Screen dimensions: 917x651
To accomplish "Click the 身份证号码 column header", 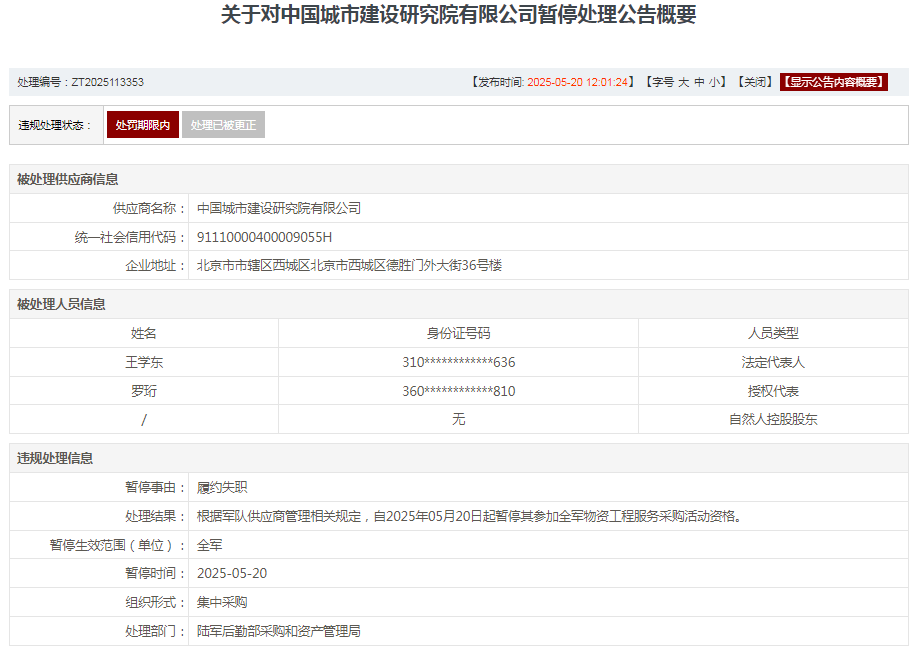I will coord(458,333).
